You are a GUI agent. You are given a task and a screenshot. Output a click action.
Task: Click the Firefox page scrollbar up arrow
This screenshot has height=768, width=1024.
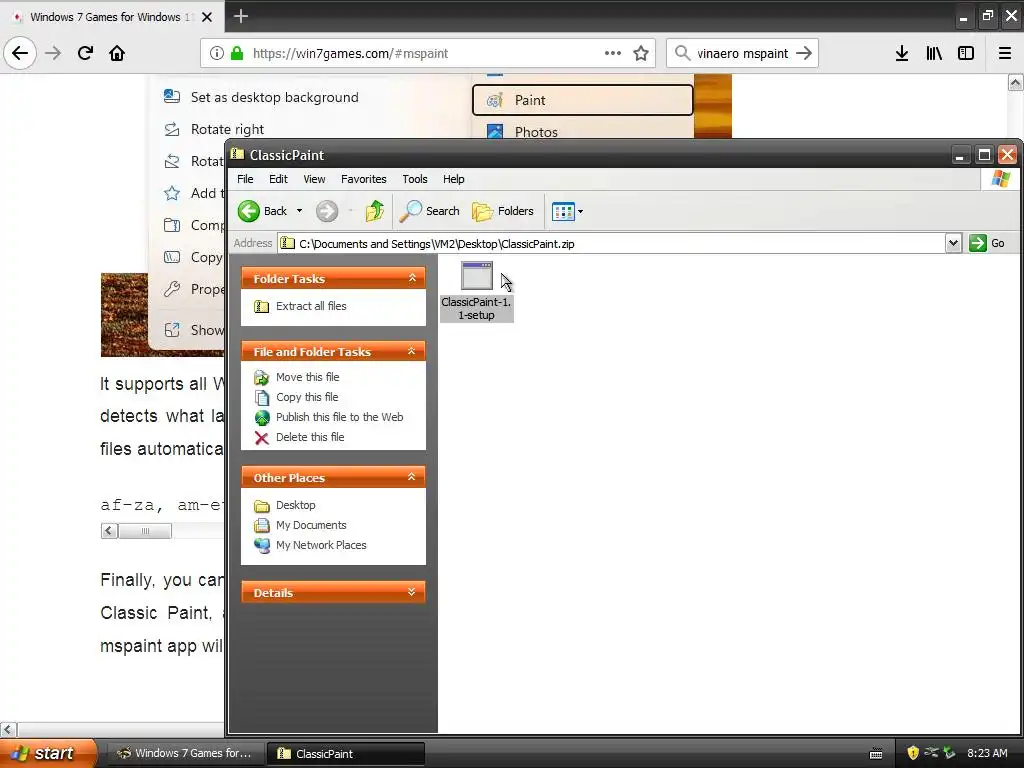tap(1015, 82)
